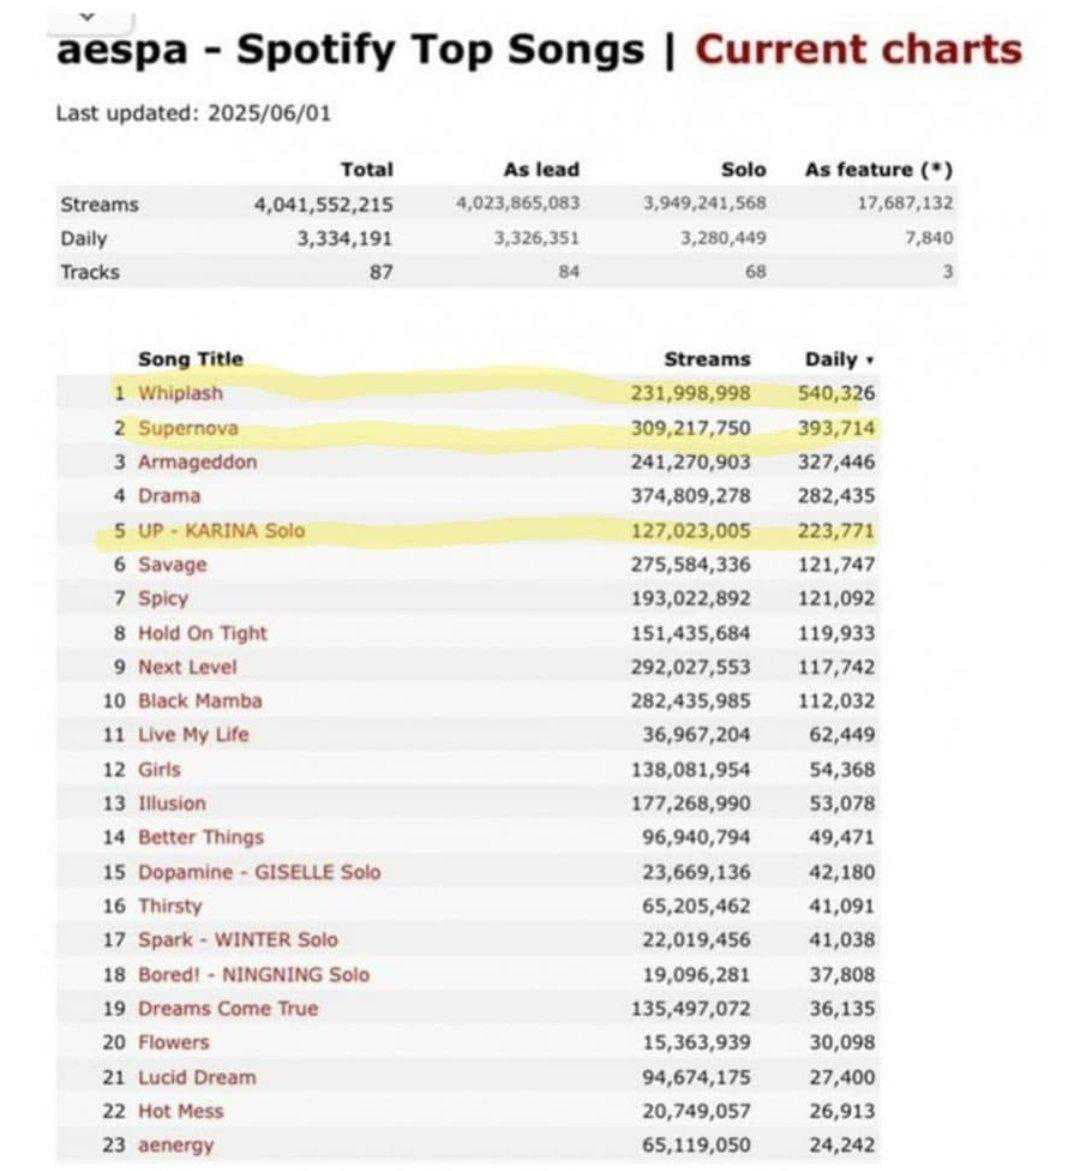Click the Savage song link
Viewport: 1080px width, 1171px height.
[172, 564]
